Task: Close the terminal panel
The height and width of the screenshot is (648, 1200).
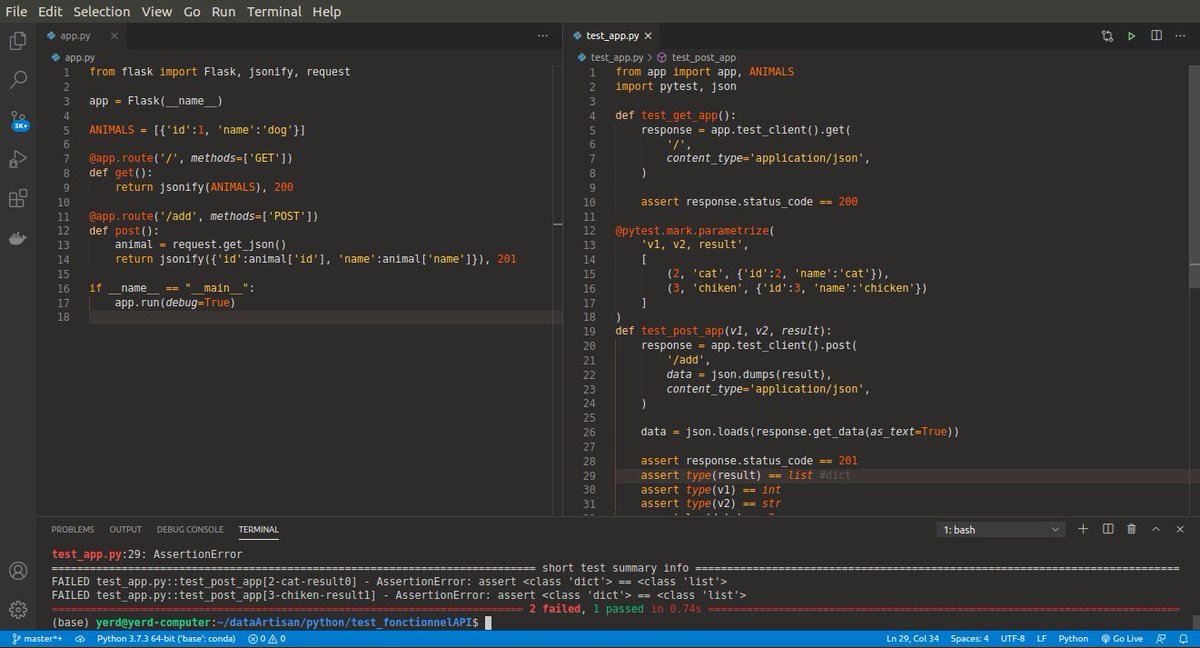Action: coord(1179,529)
